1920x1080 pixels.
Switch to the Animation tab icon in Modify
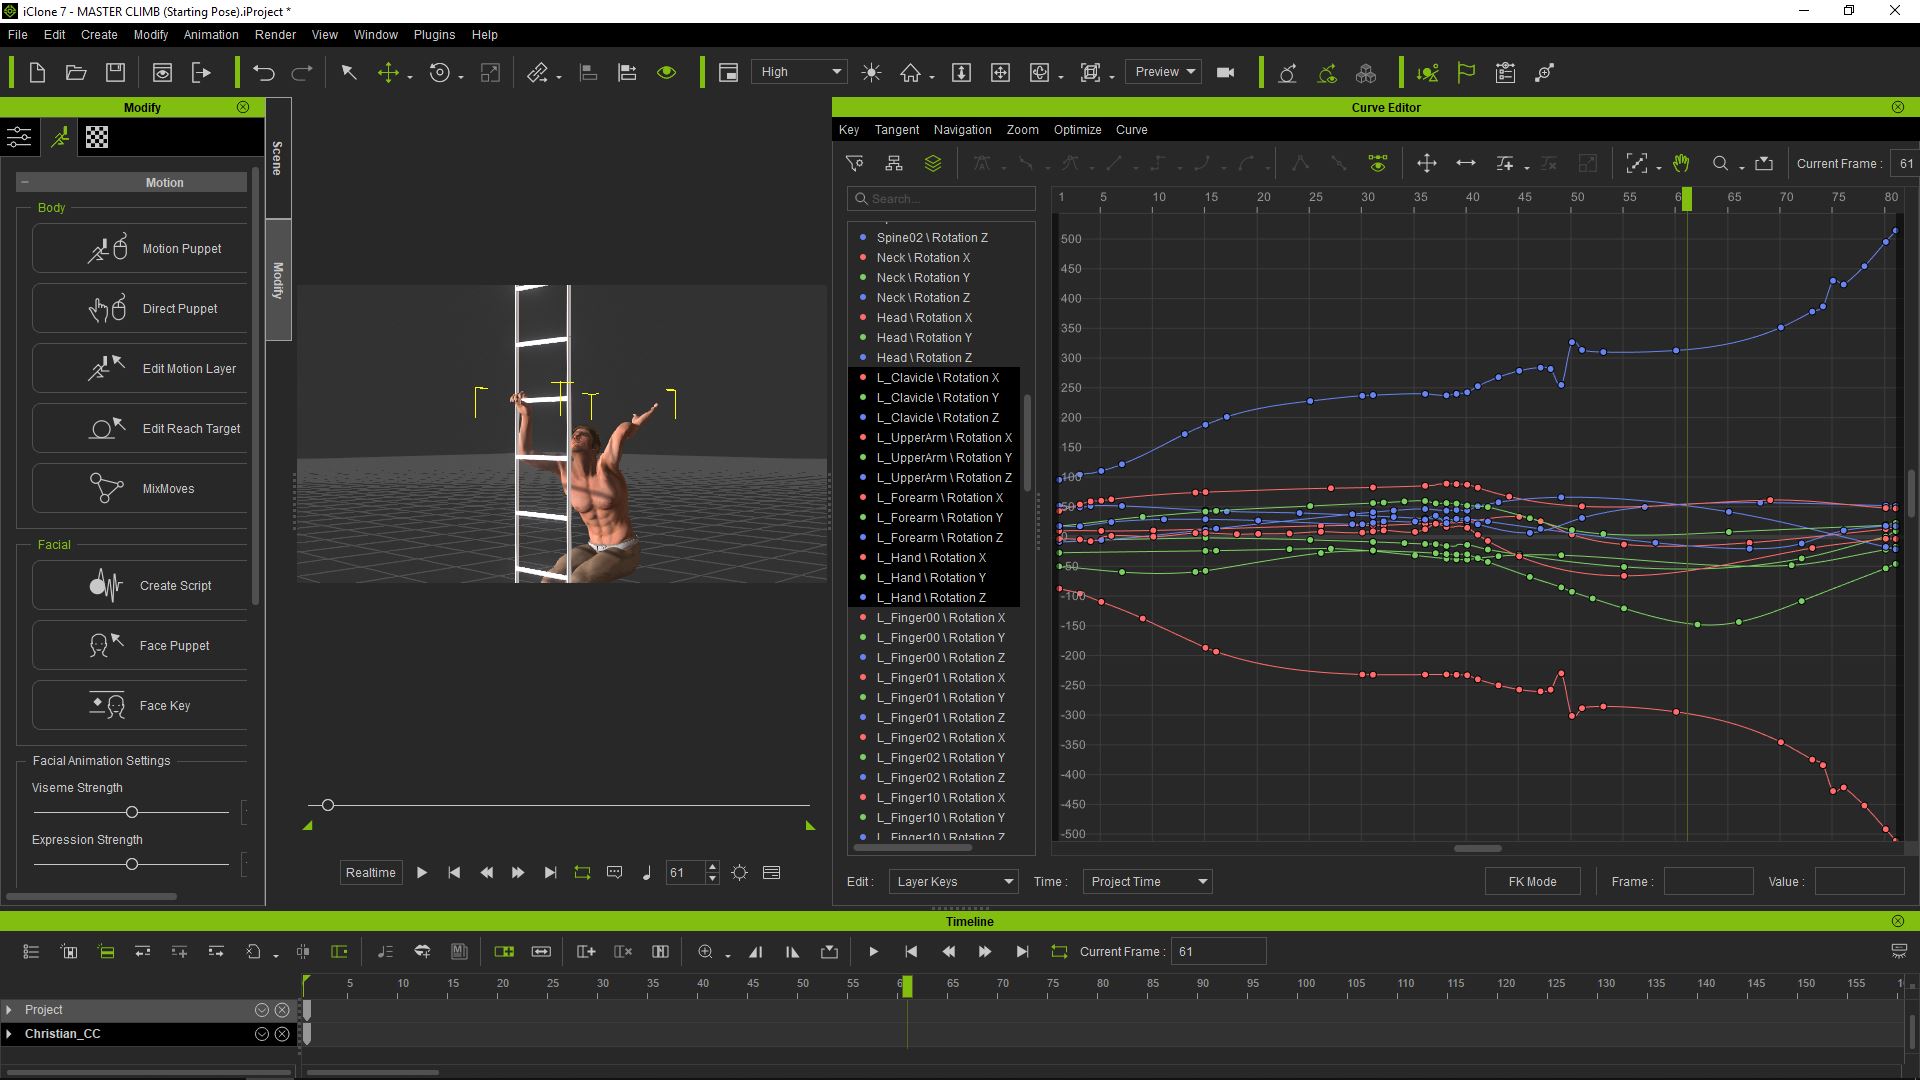pyautogui.click(x=60, y=137)
